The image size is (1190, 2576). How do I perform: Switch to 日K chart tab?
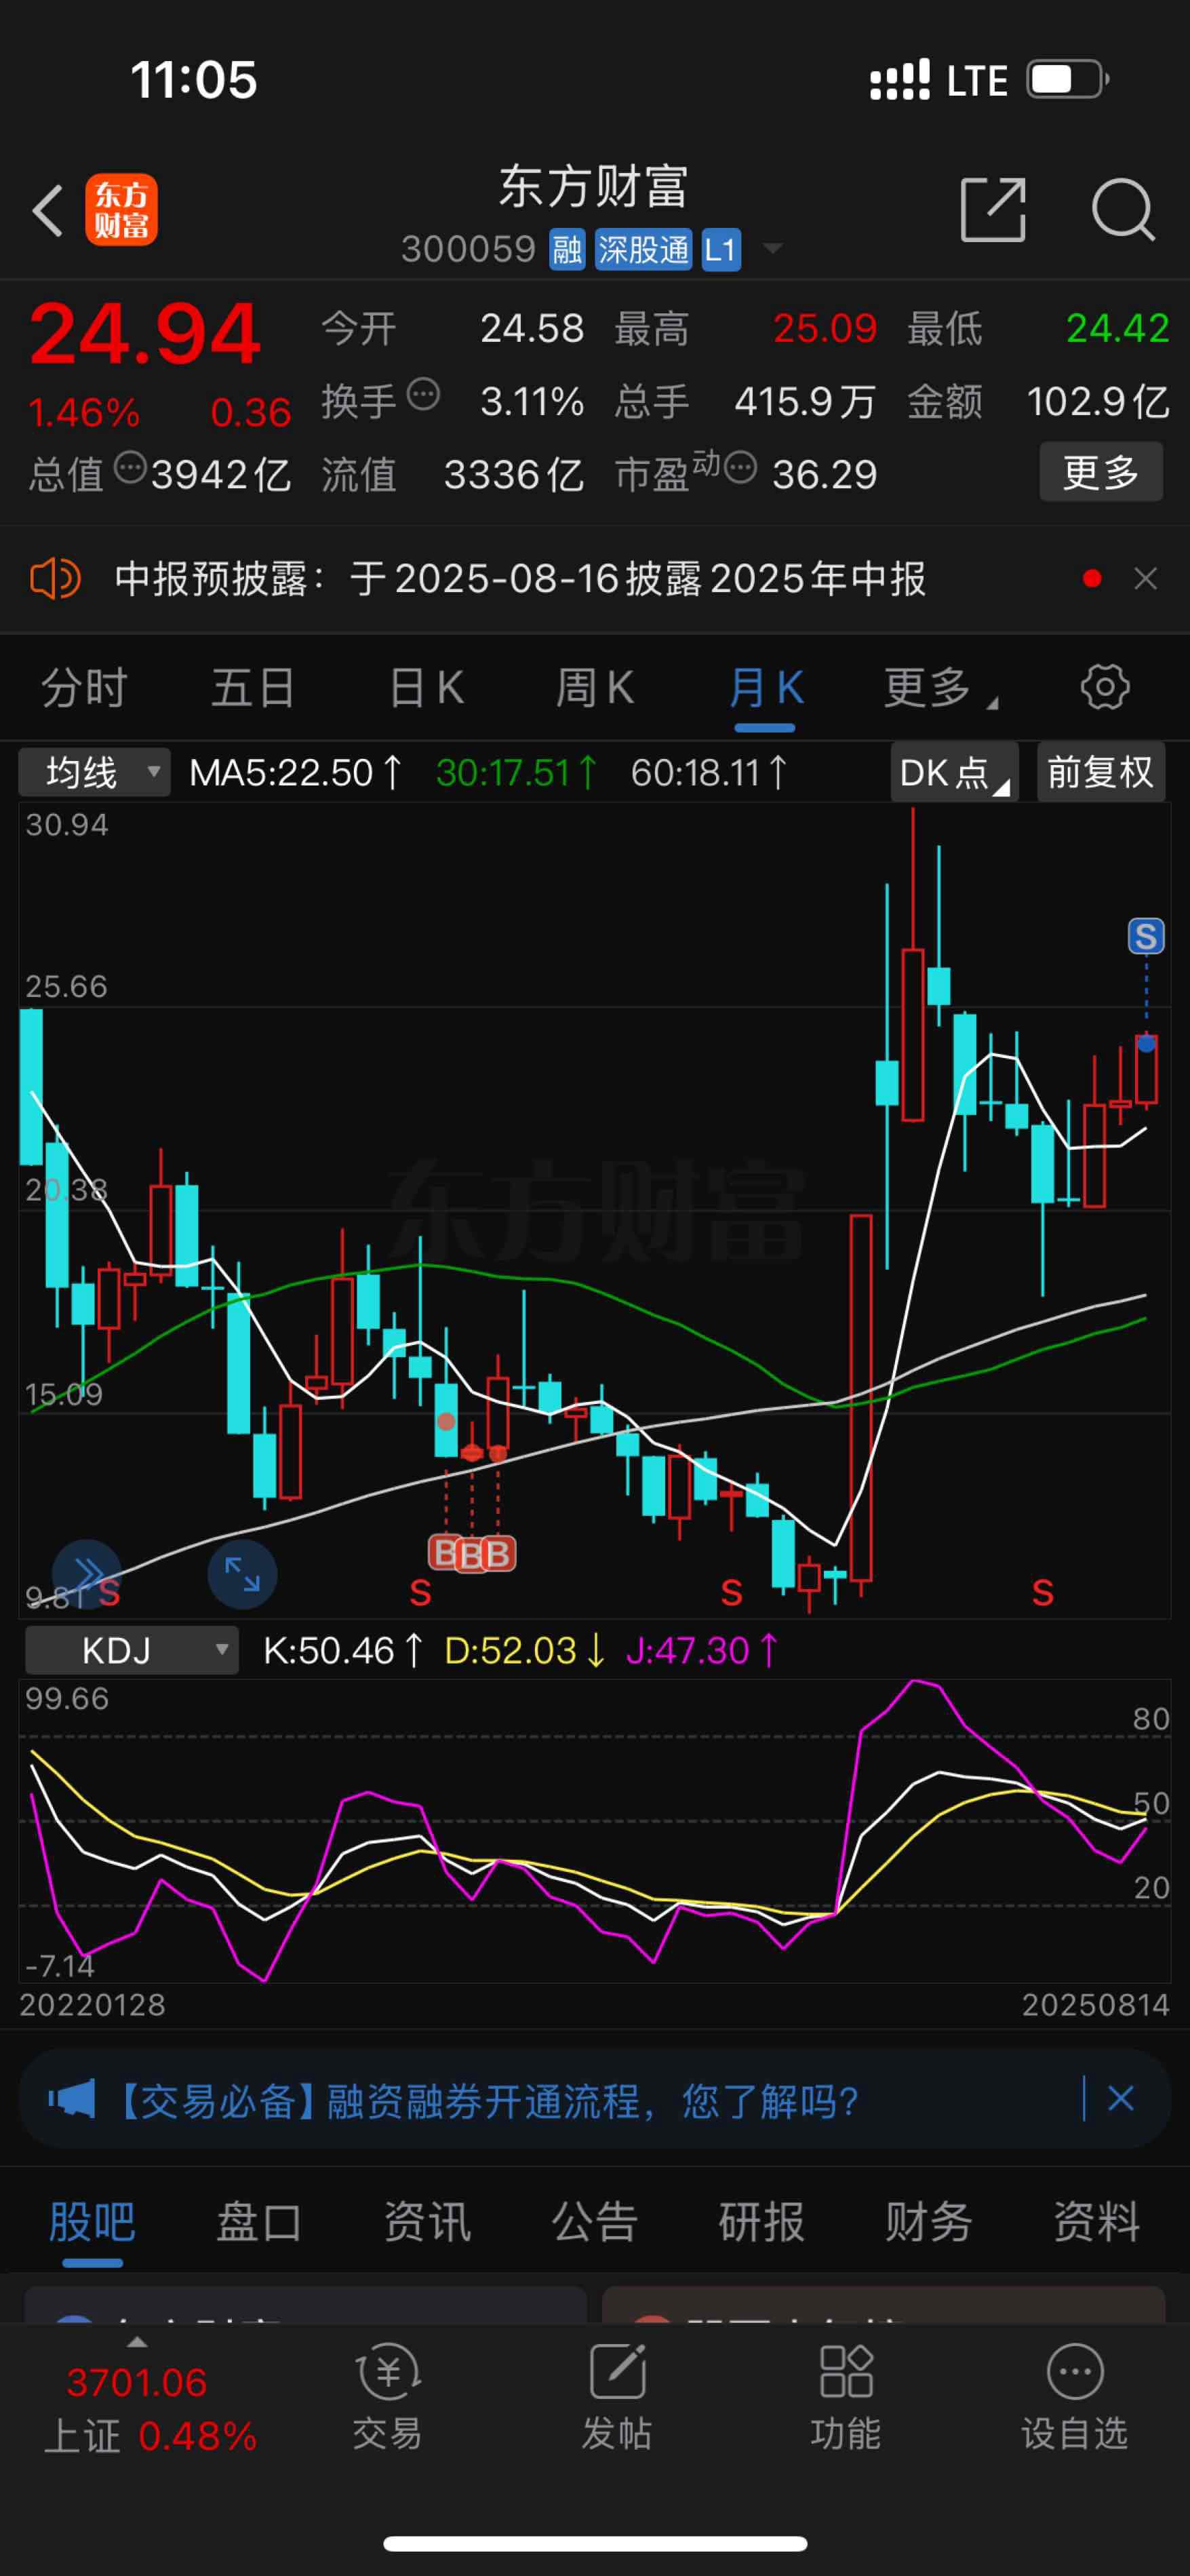(x=426, y=688)
